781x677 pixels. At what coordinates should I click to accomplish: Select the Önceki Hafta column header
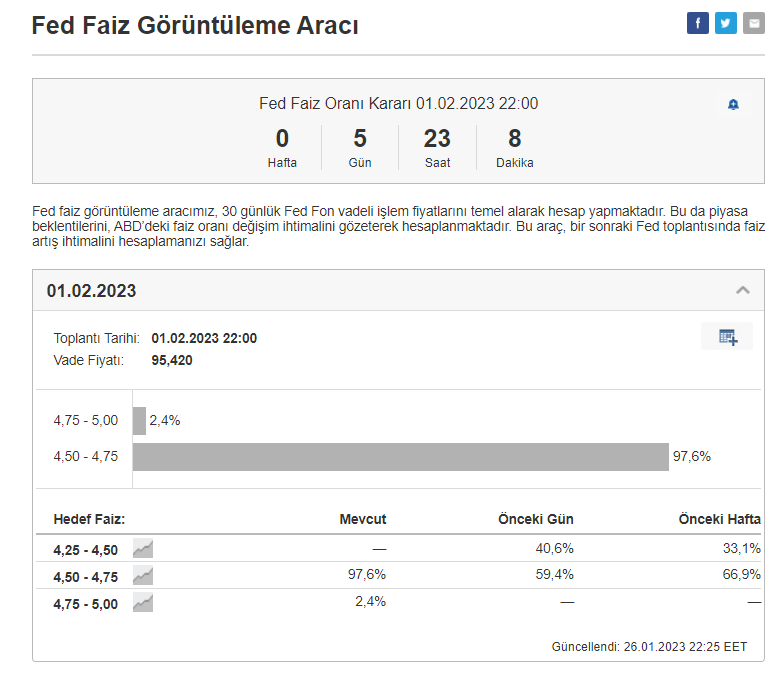click(x=719, y=519)
